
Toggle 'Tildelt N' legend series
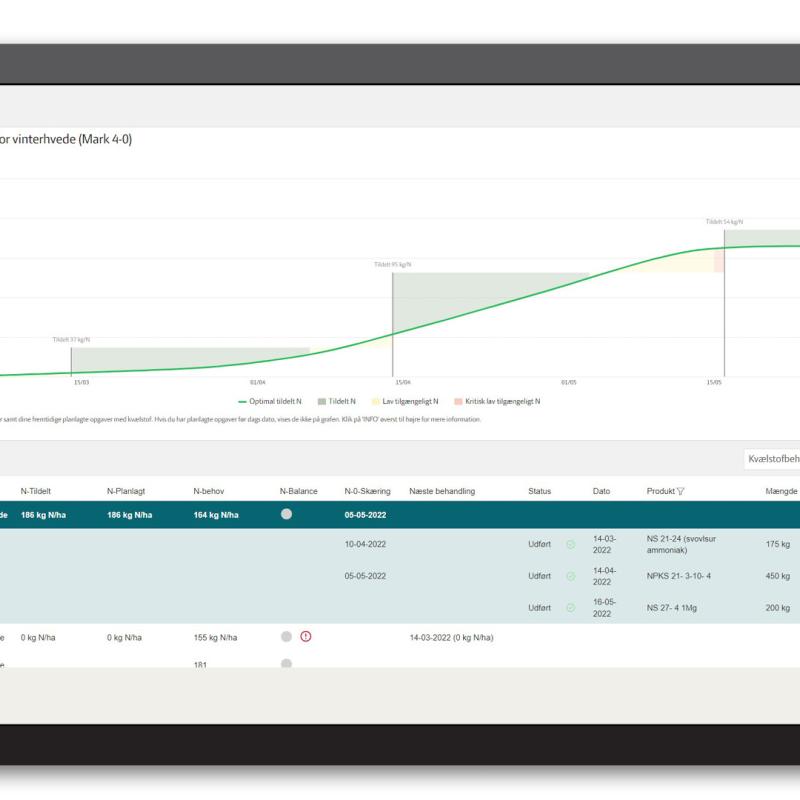click(337, 402)
